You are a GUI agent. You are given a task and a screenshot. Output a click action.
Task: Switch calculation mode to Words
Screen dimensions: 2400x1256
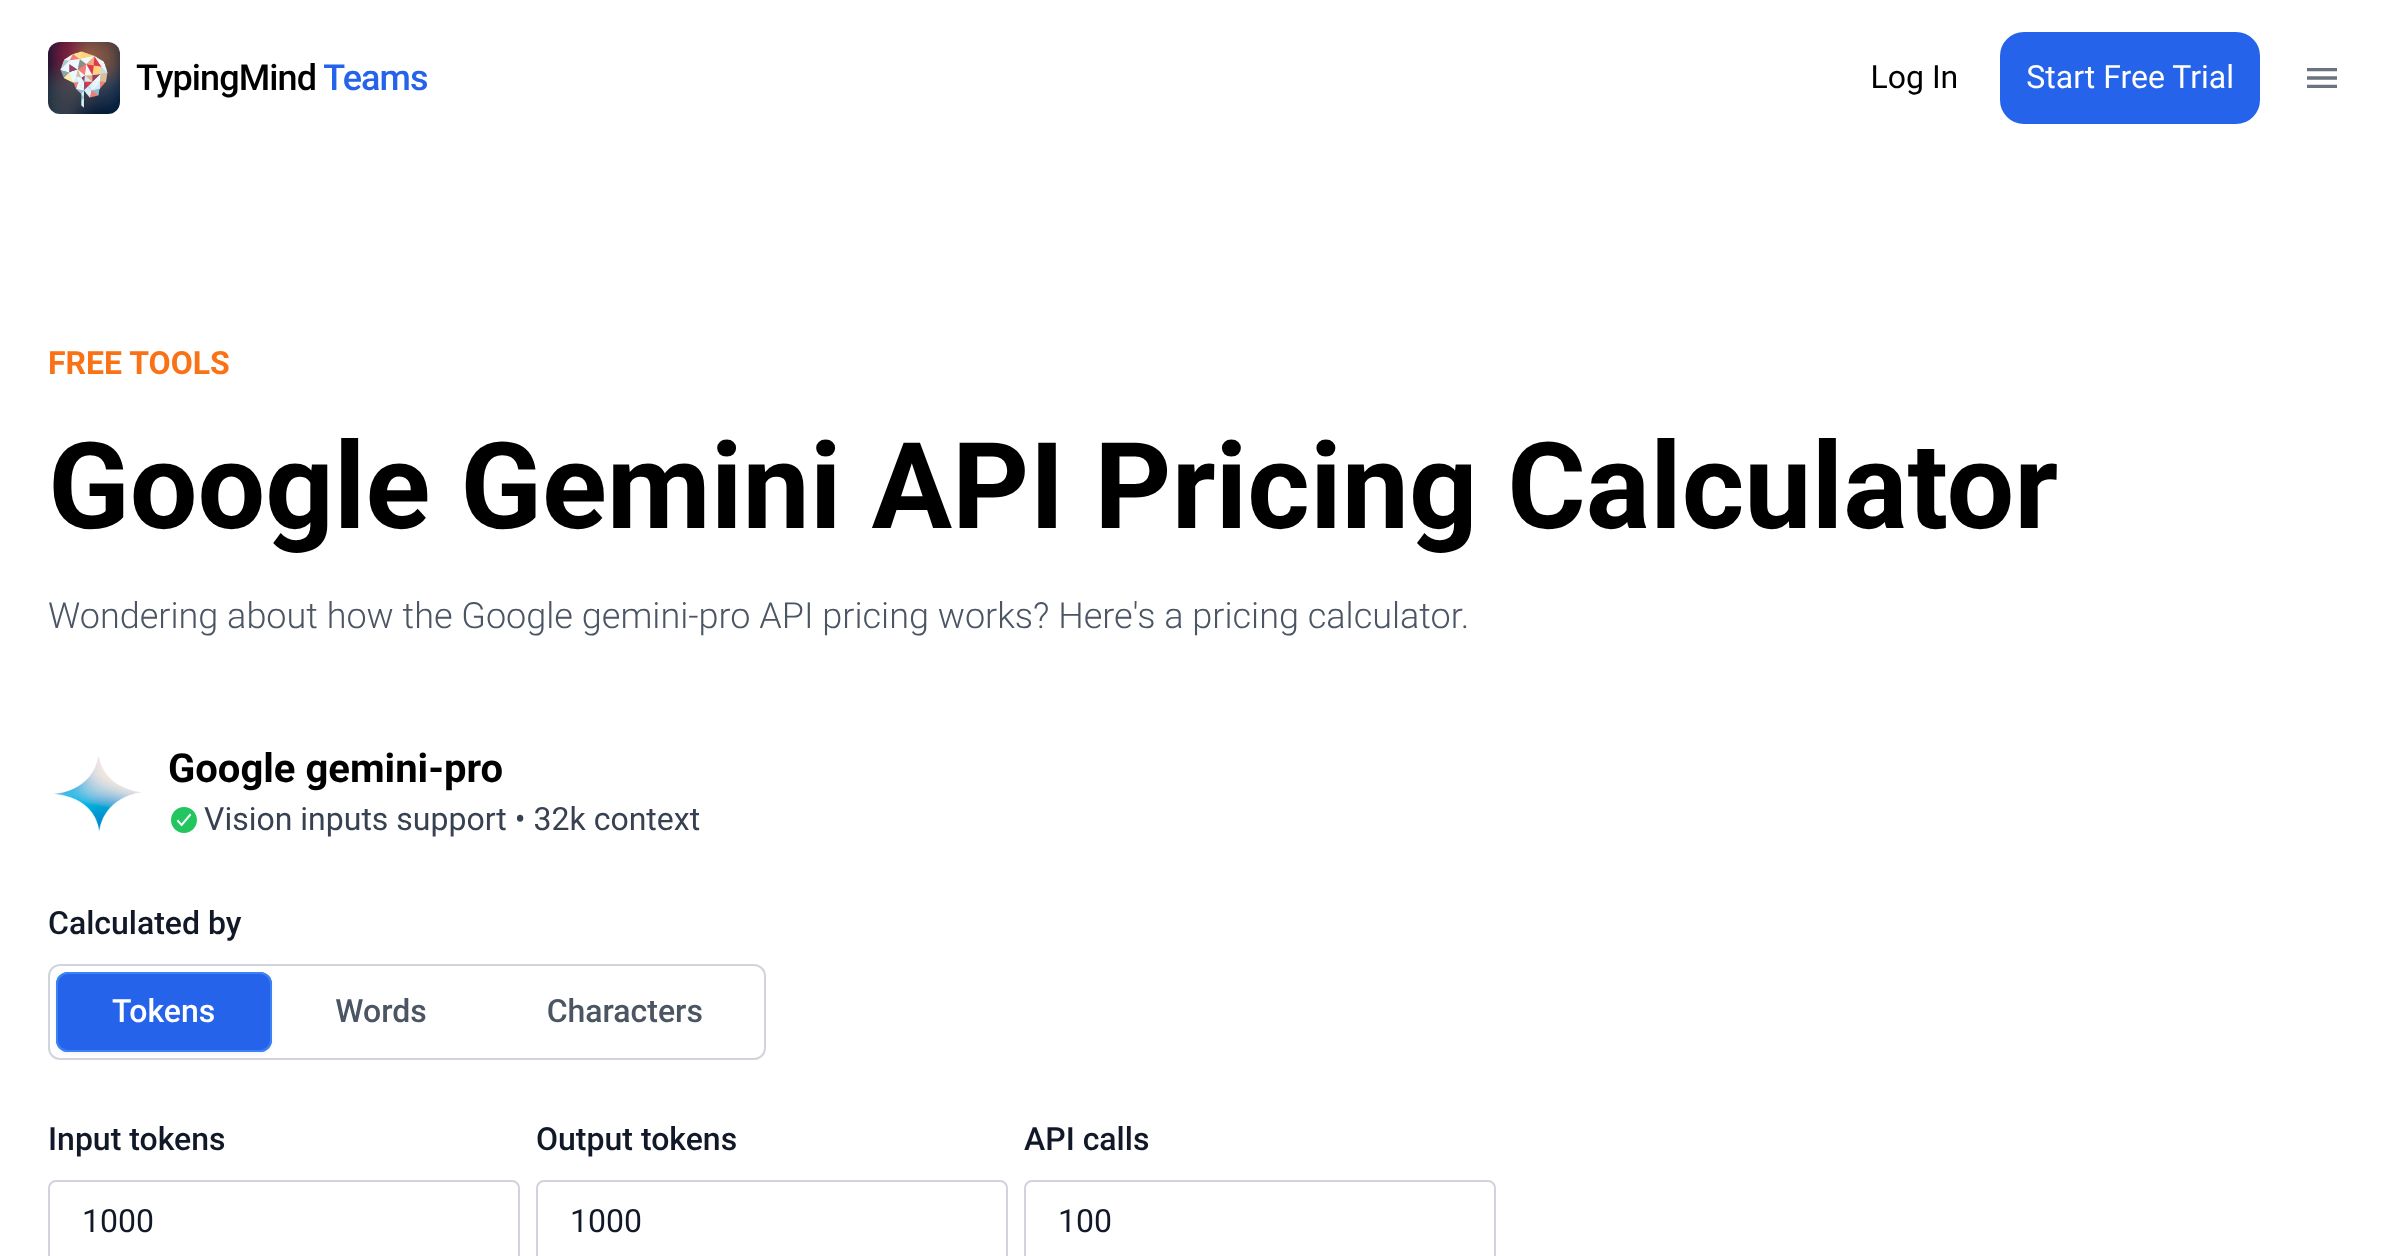(x=381, y=1011)
